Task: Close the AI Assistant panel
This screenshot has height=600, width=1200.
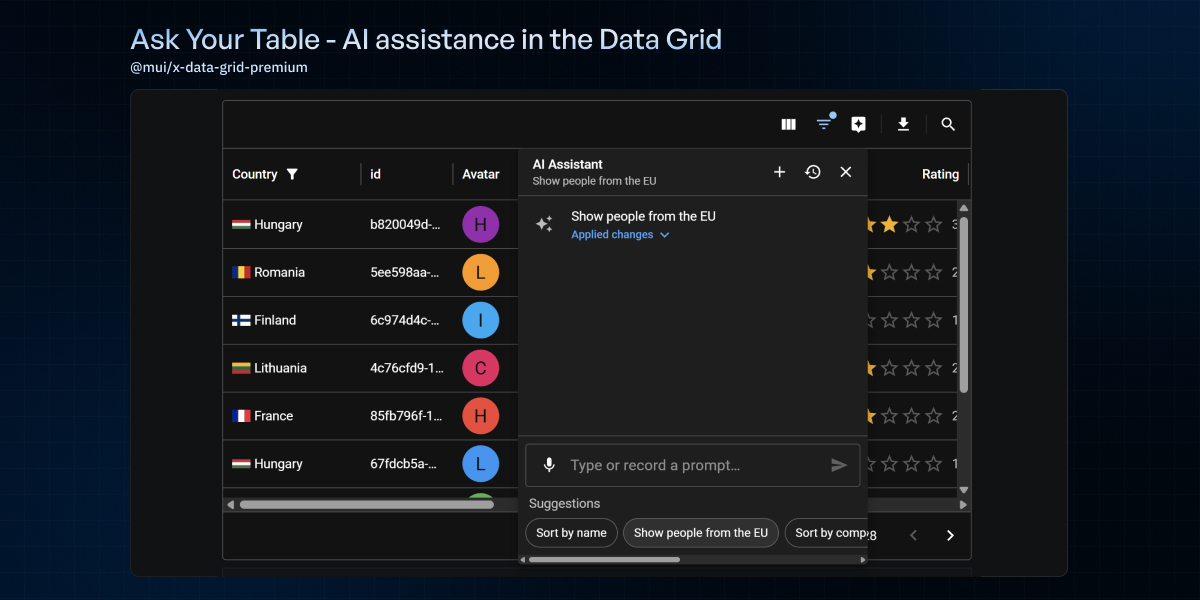Action: coord(846,172)
